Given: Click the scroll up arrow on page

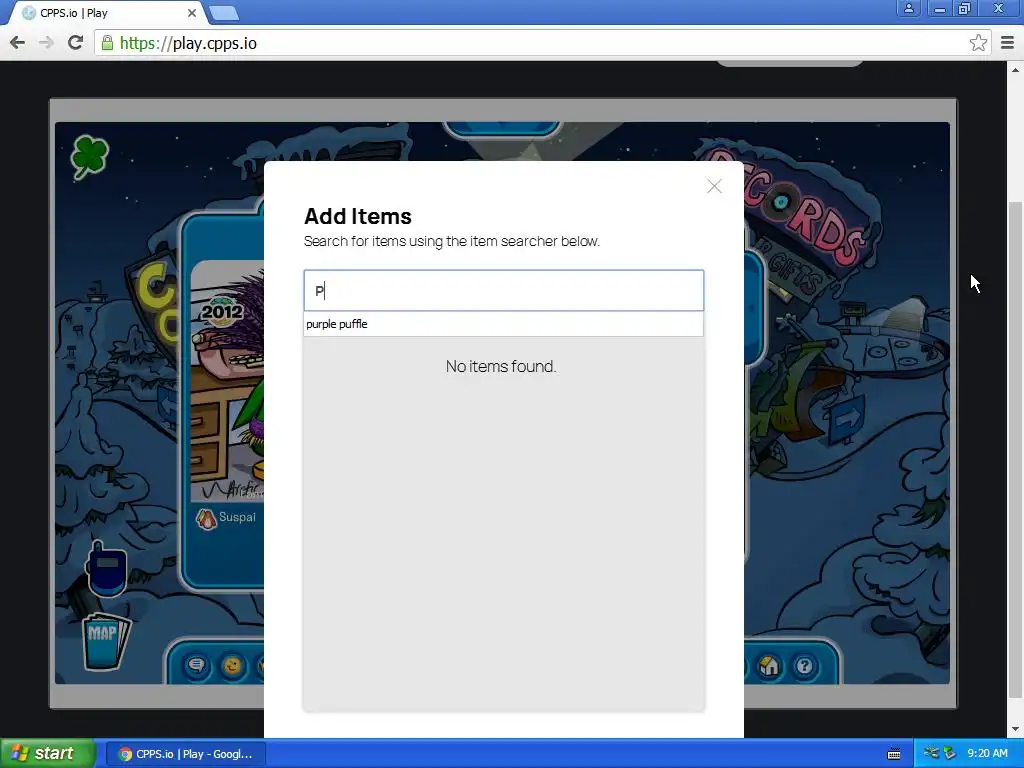Looking at the screenshot, I should [1015, 69].
